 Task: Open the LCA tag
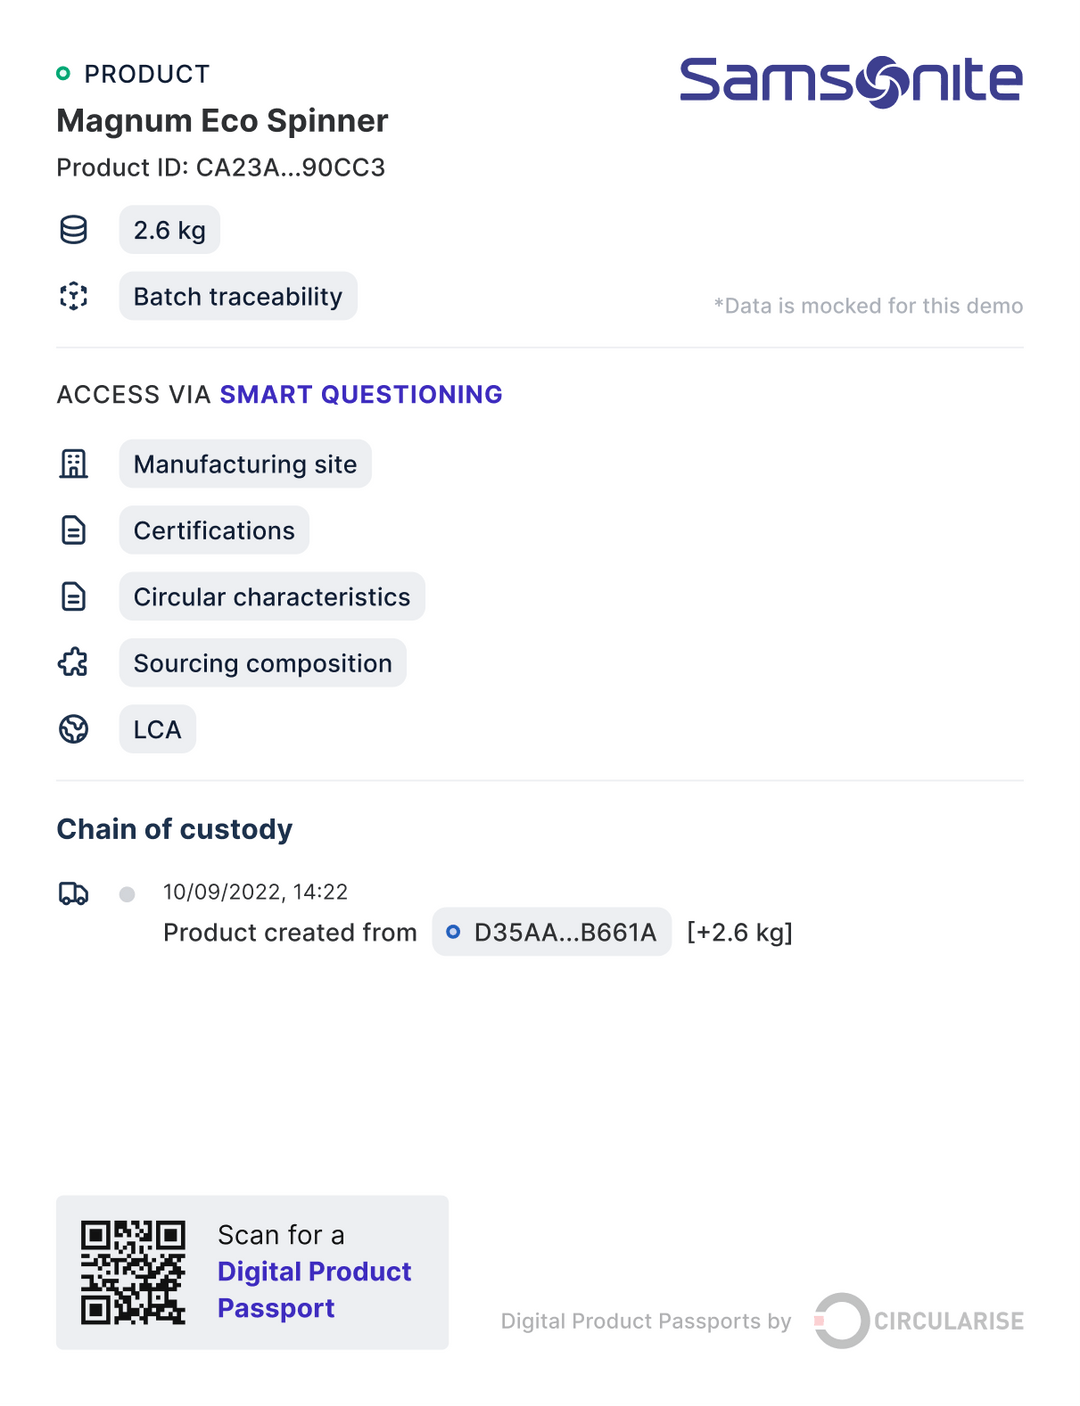[x=157, y=729]
